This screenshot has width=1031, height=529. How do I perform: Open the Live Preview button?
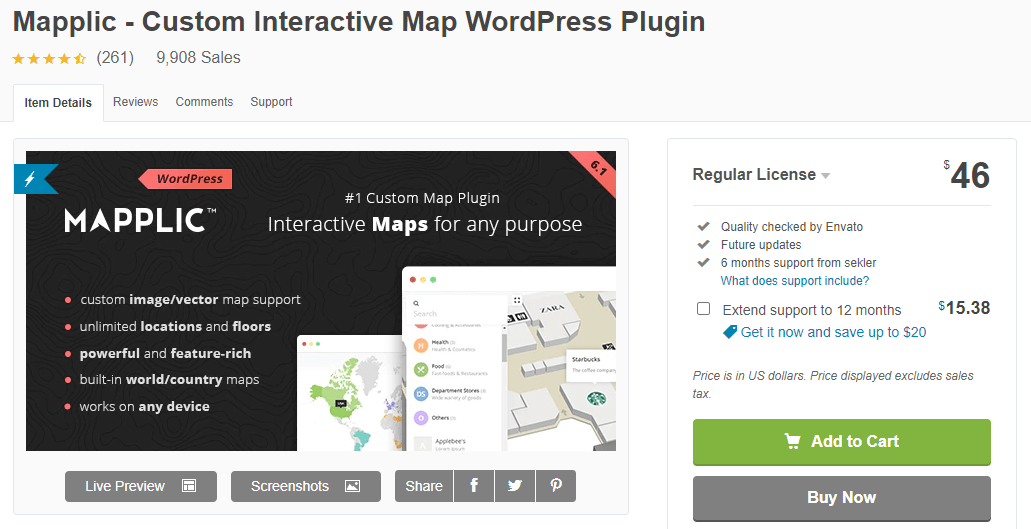pyautogui.click(x=141, y=486)
